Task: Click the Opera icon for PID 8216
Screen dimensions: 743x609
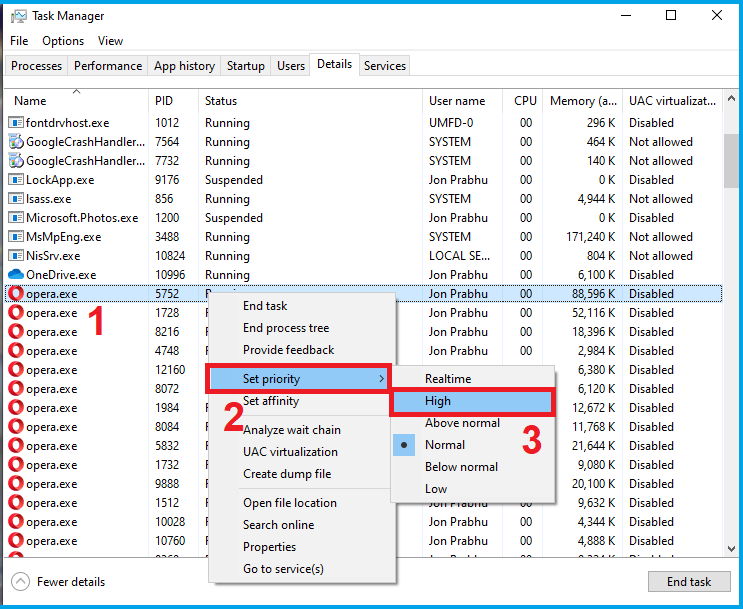Action: (16, 331)
